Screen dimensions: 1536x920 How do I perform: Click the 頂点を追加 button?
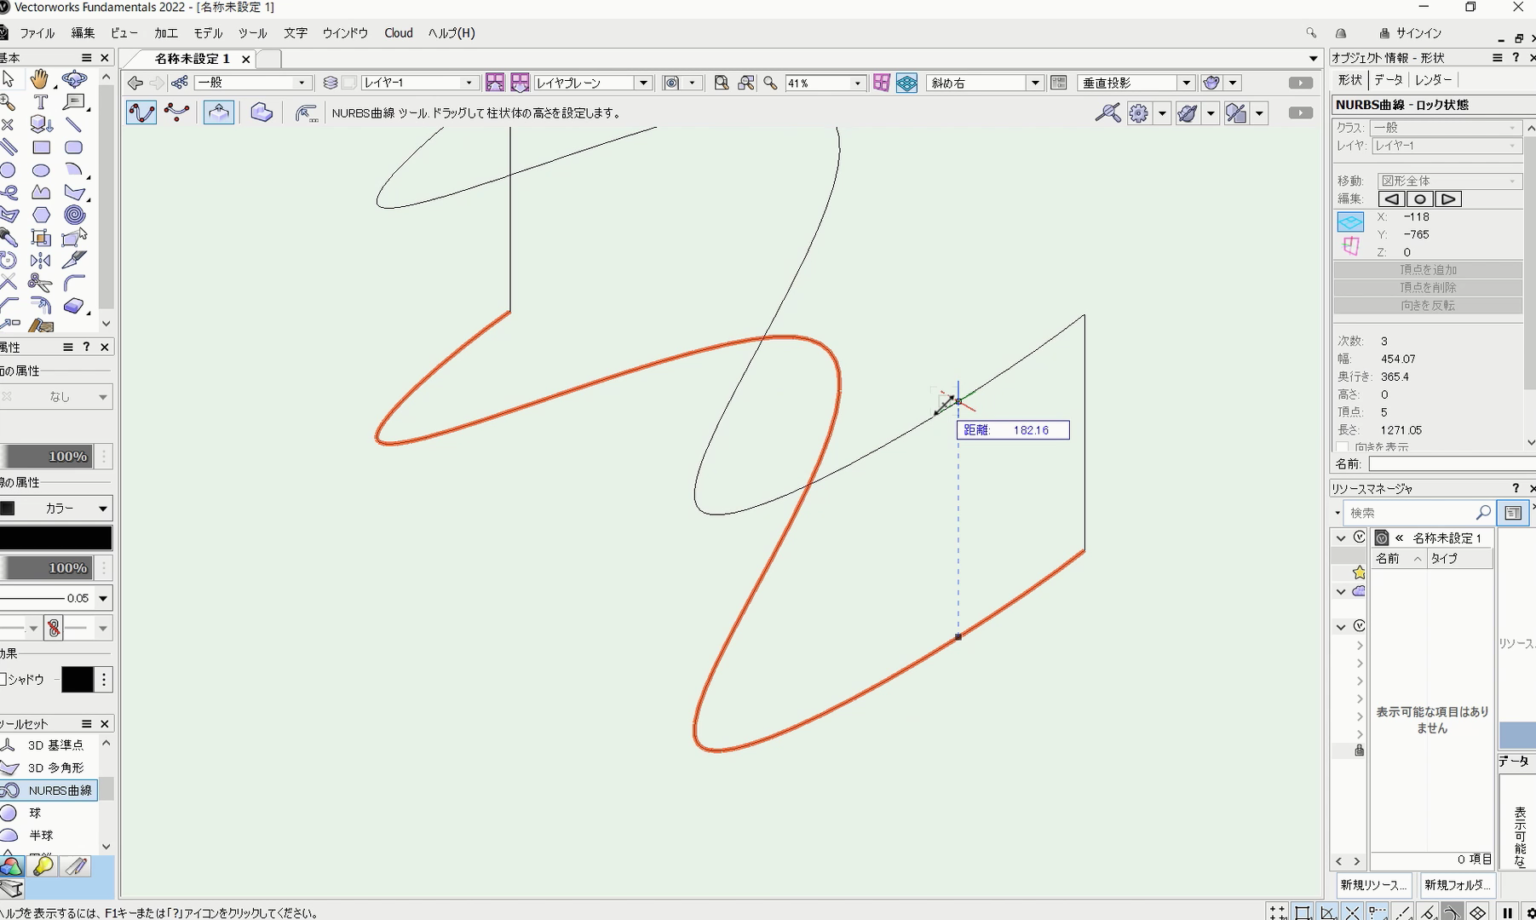click(1428, 269)
